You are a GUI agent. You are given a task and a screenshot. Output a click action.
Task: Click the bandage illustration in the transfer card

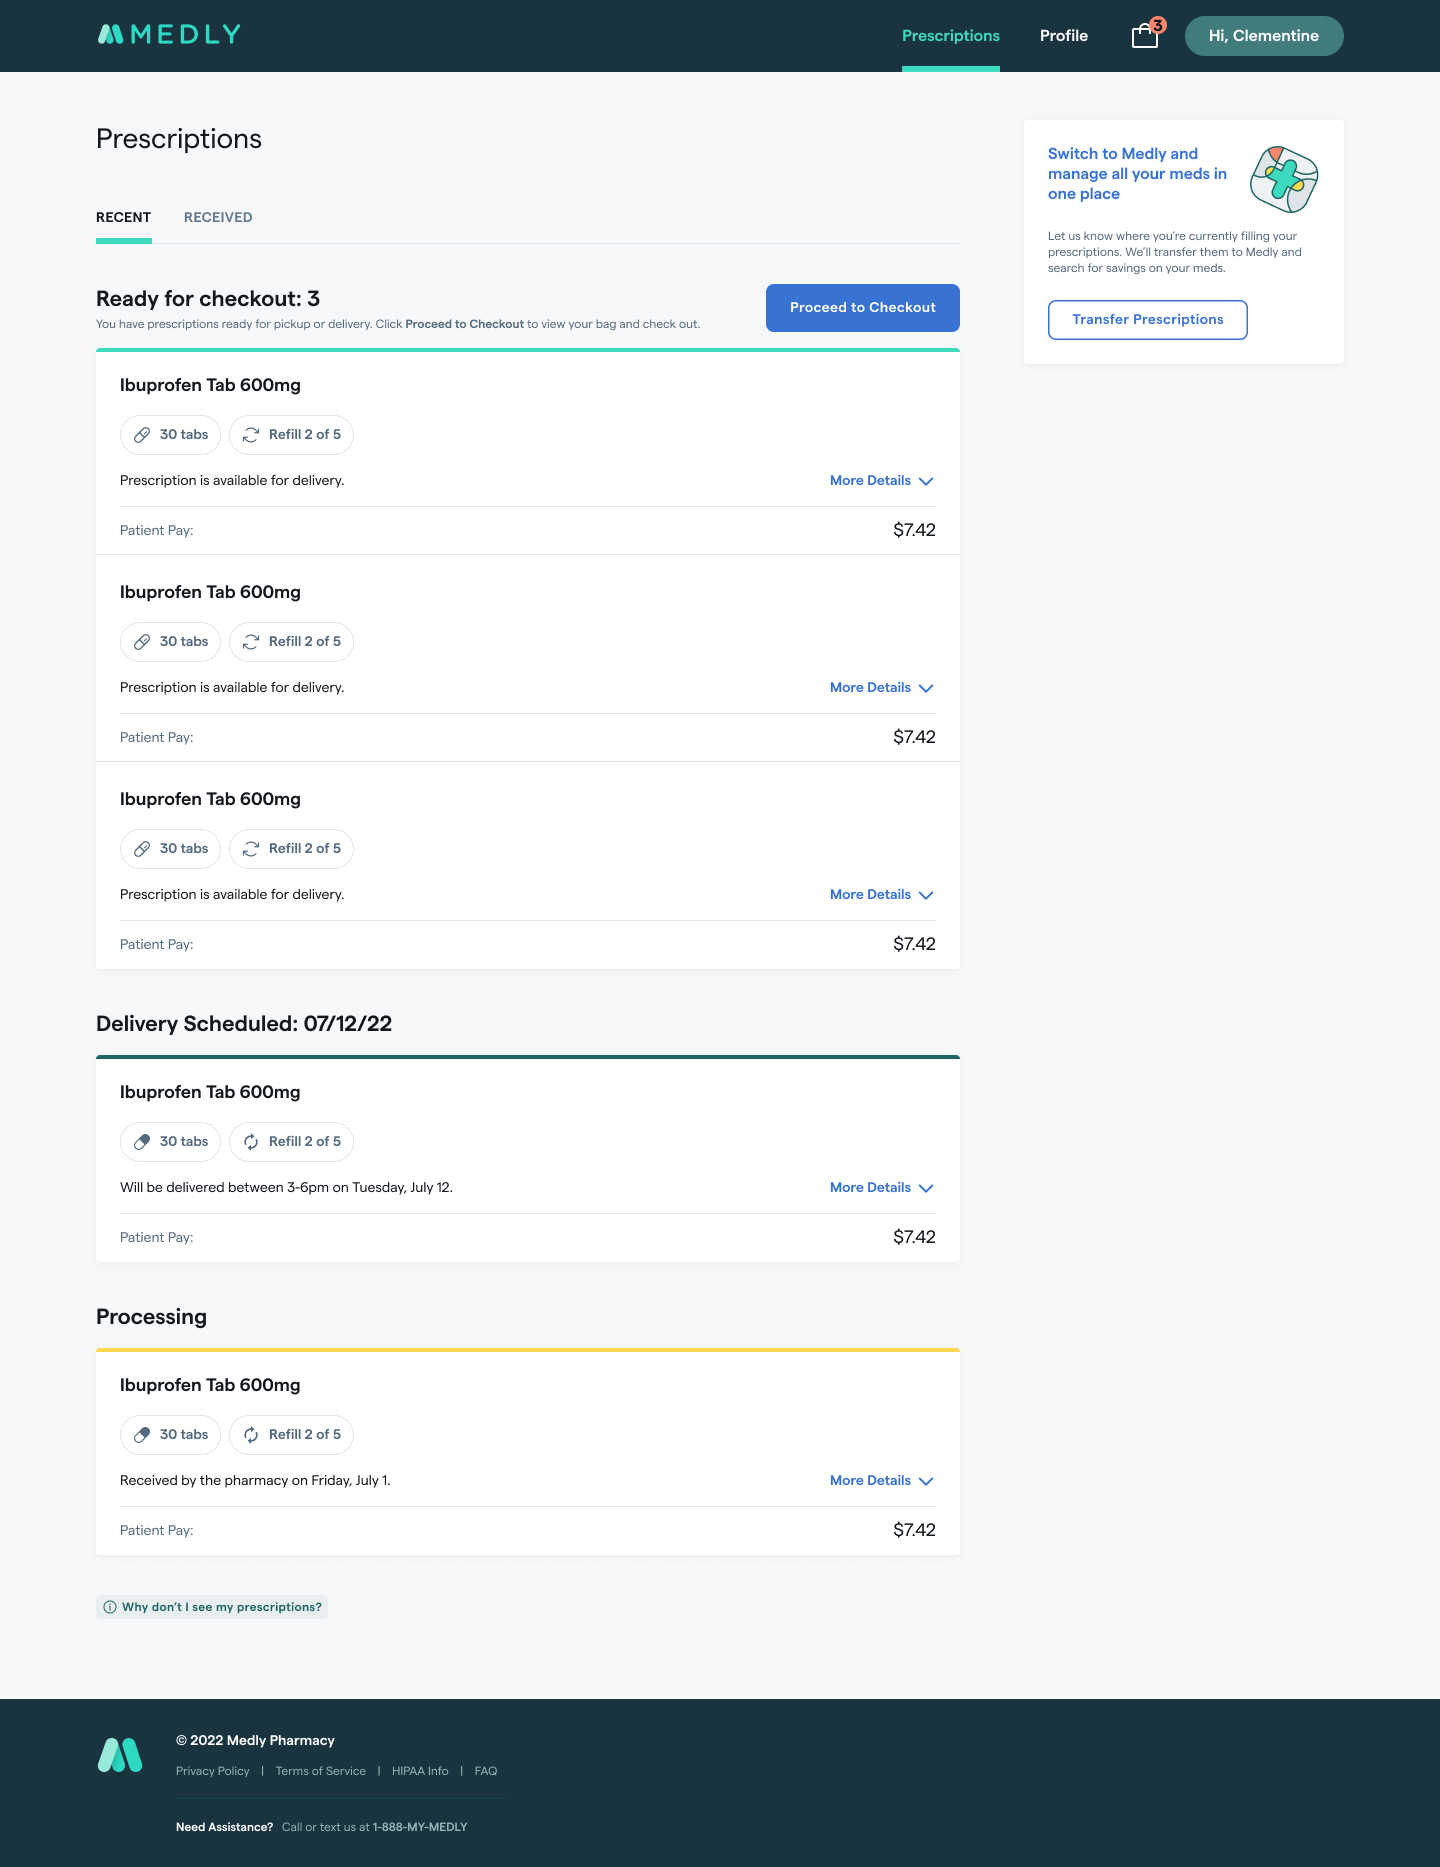[x=1284, y=179]
